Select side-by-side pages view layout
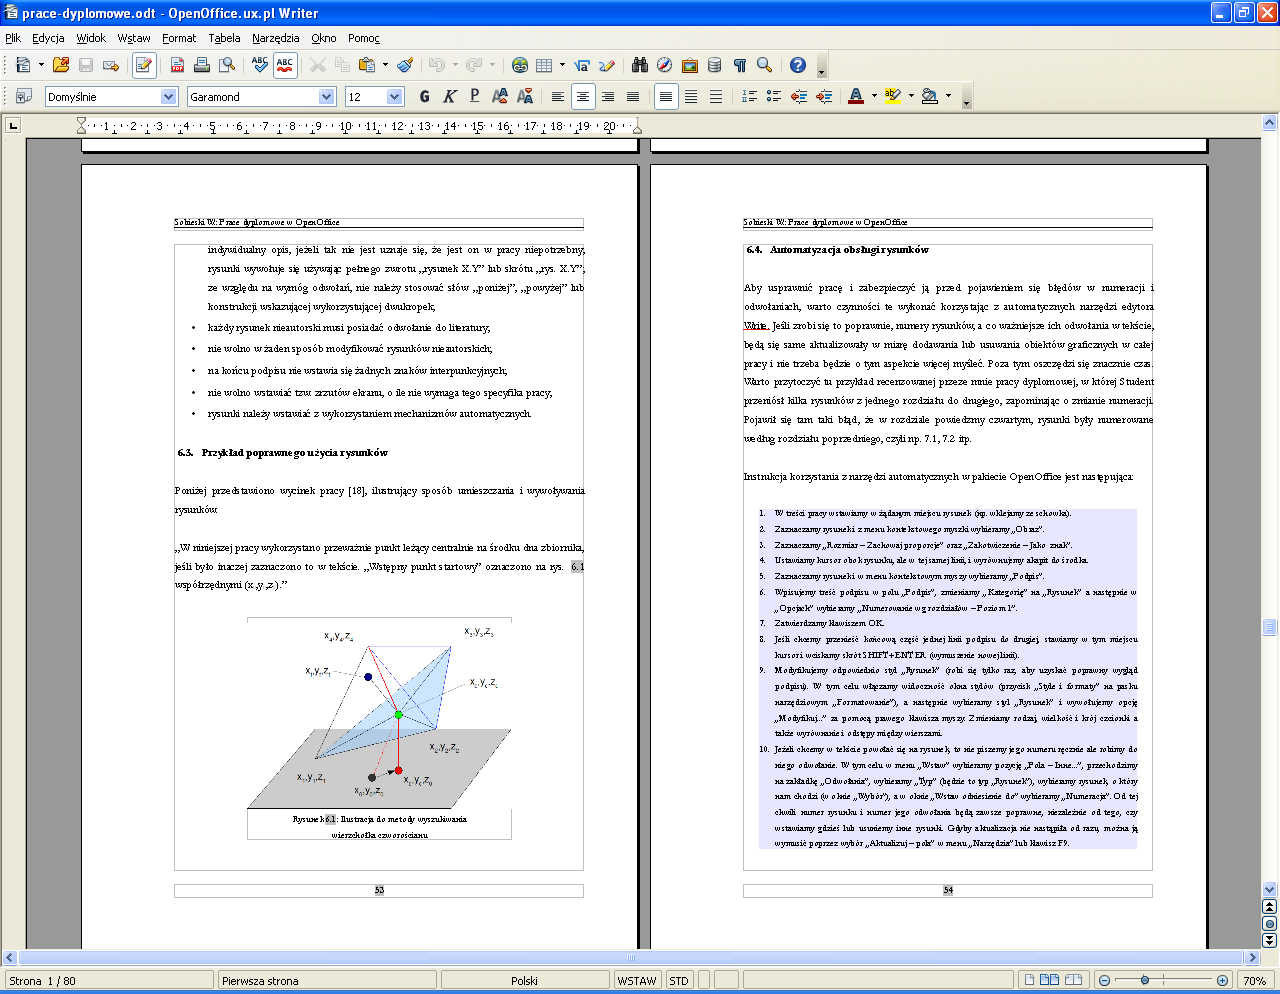The height and width of the screenshot is (994, 1280). (x=1050, y=980)
